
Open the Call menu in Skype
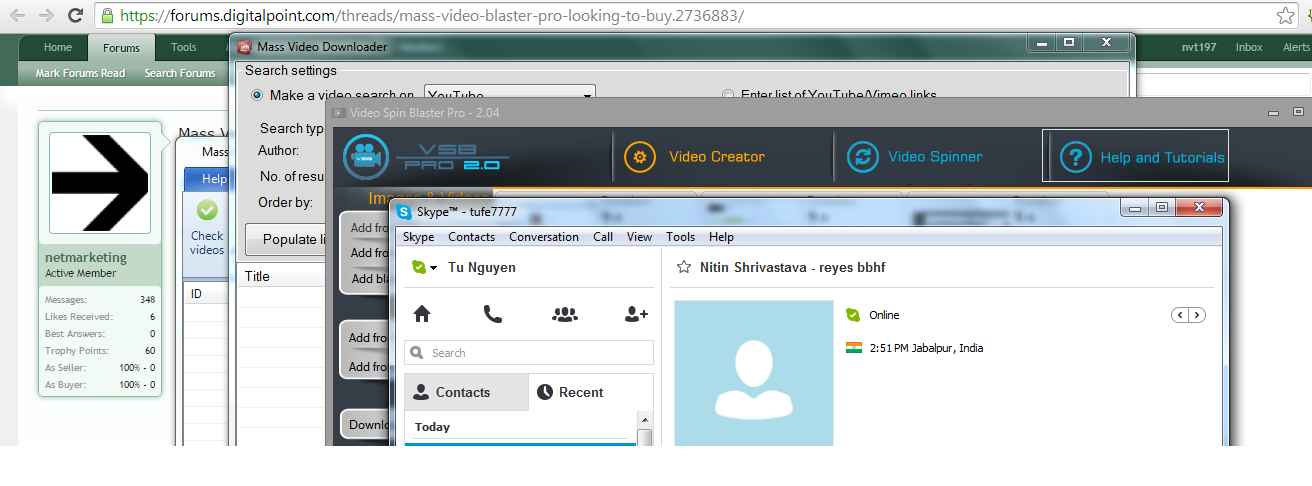[603, 237]
